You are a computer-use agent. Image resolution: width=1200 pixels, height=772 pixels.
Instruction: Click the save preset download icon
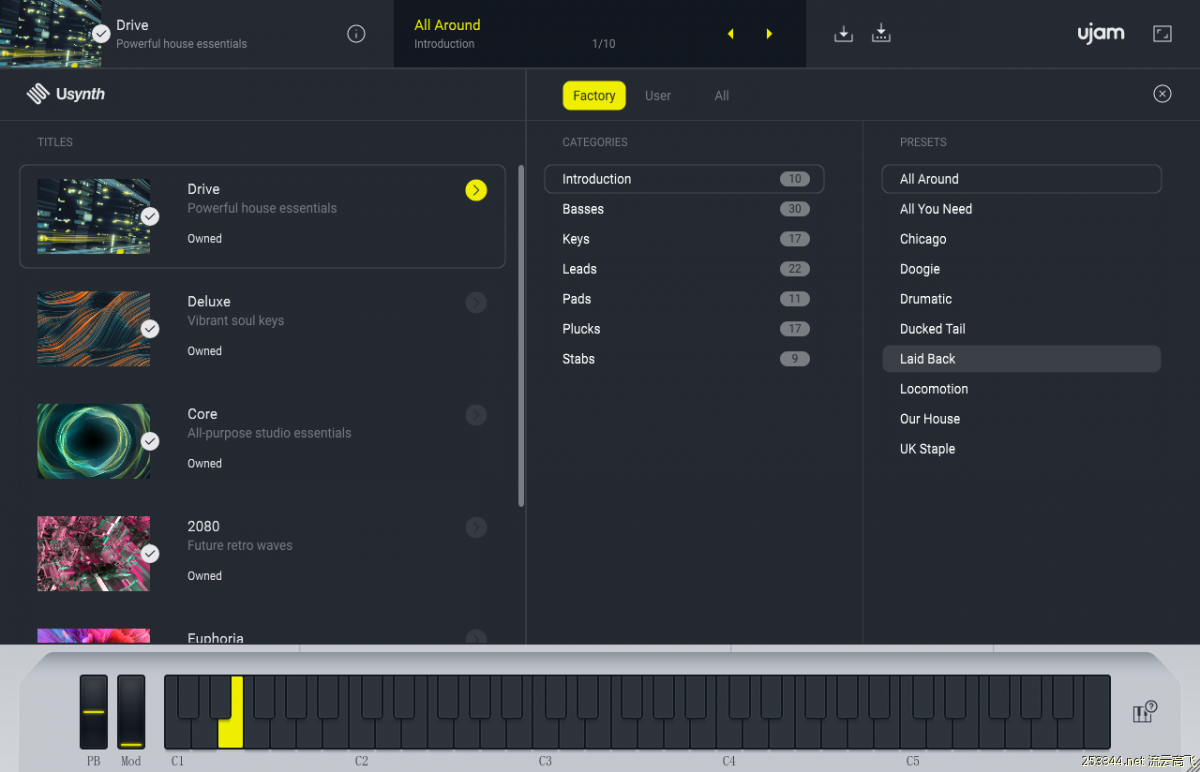[843, 34]
